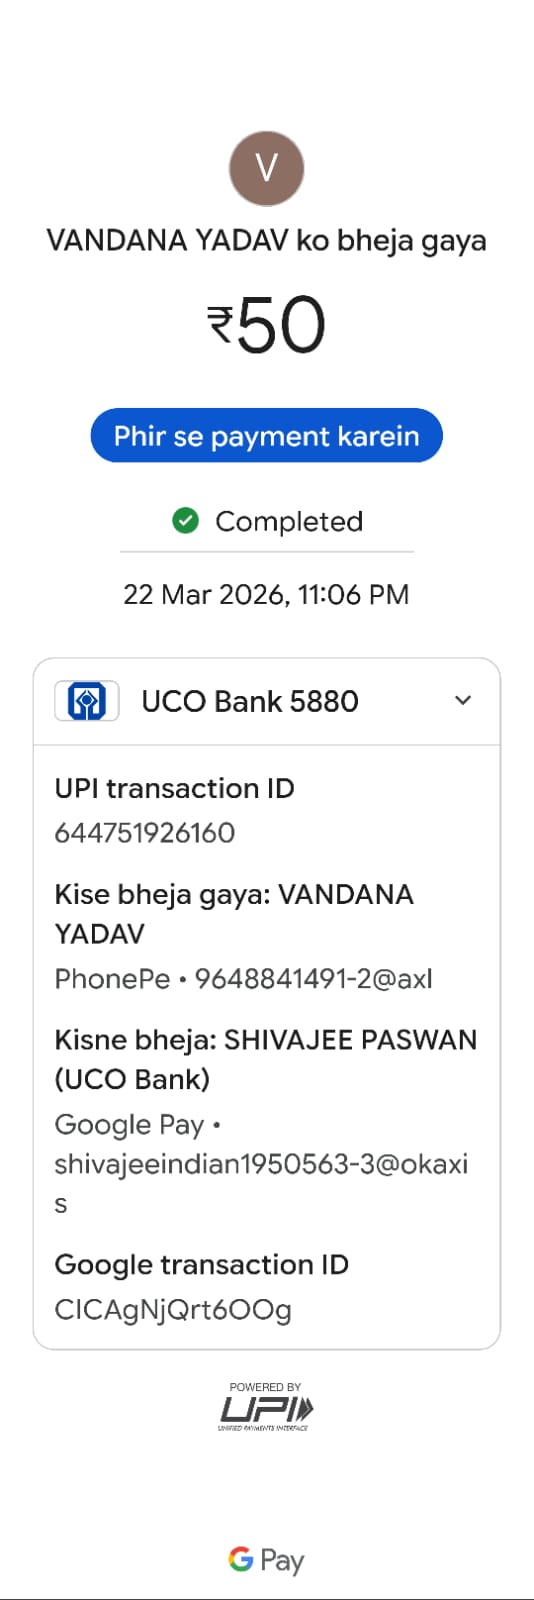Open the UCO Bank 5880 label

pos(250,701)
